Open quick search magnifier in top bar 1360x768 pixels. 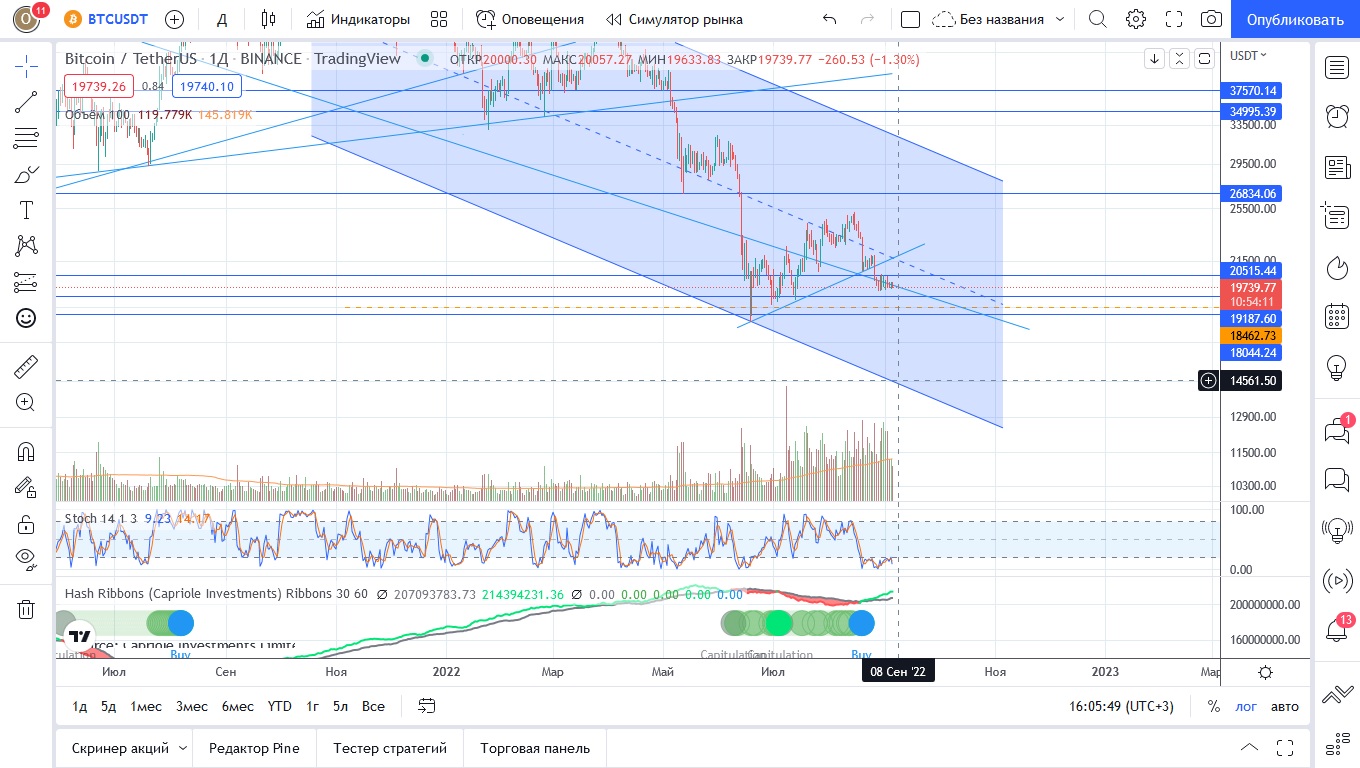1098,19
